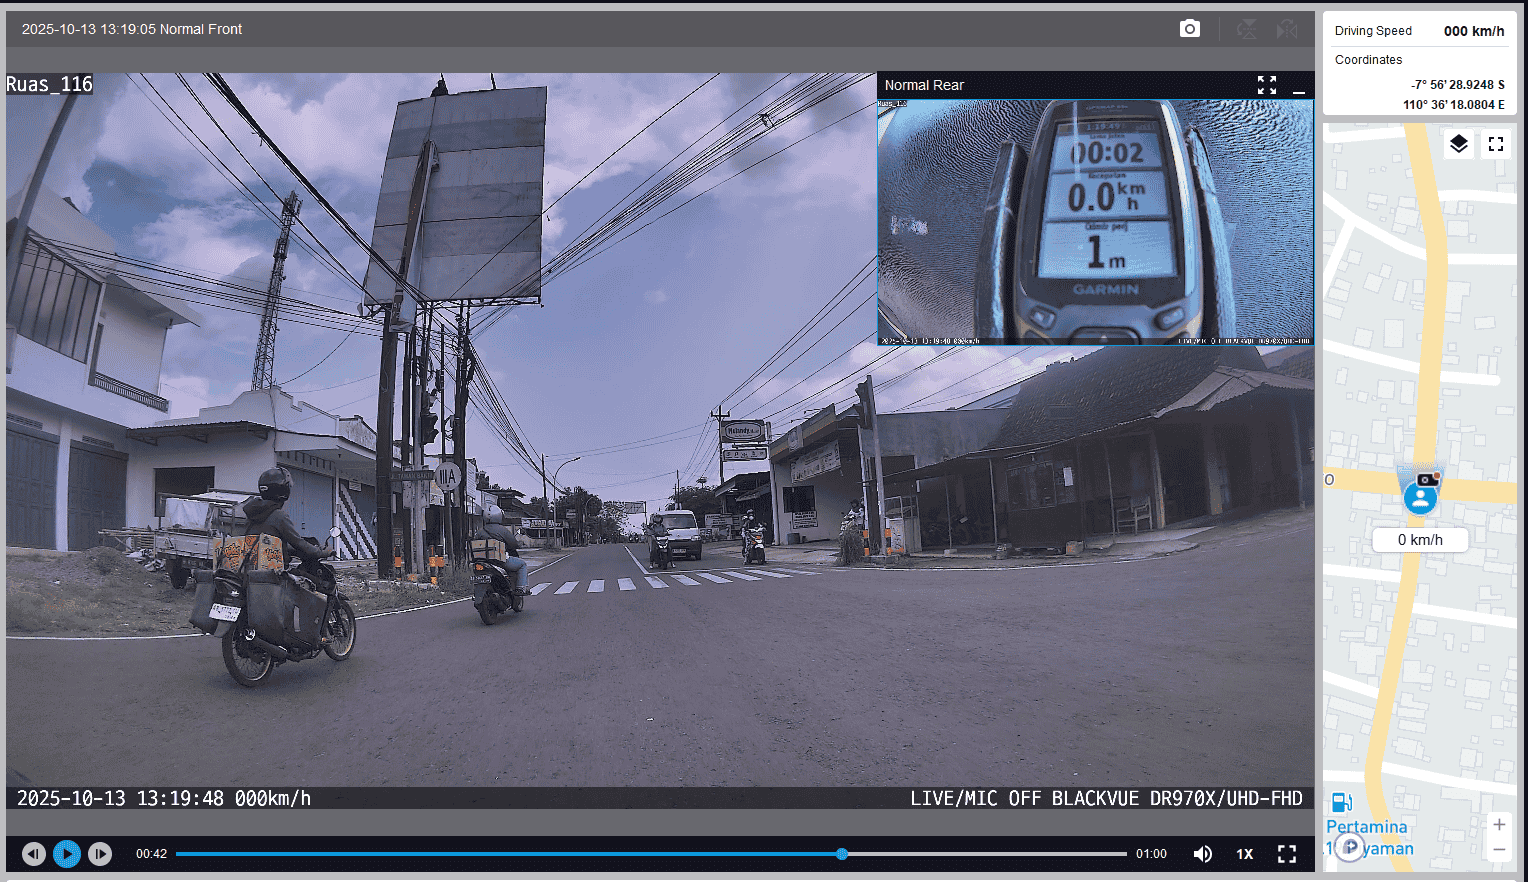
Task: Play the dashcam video
Action: pos(67,854)
